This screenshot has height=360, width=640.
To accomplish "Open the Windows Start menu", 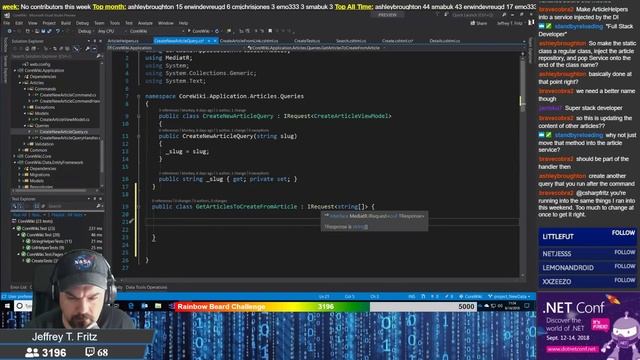I will [7, 306].
